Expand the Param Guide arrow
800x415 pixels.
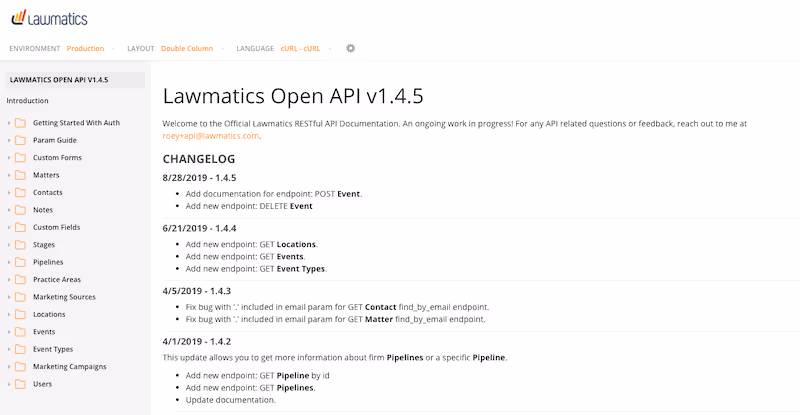point(9,140)
